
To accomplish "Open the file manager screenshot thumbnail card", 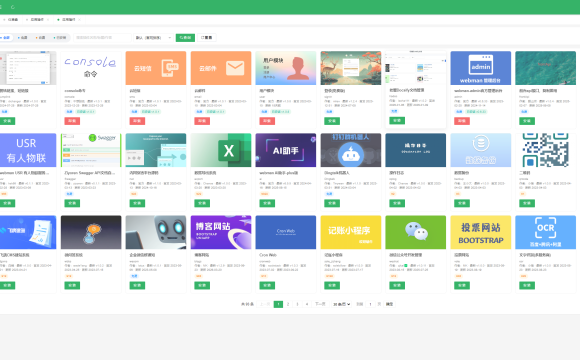I will 415,68.
